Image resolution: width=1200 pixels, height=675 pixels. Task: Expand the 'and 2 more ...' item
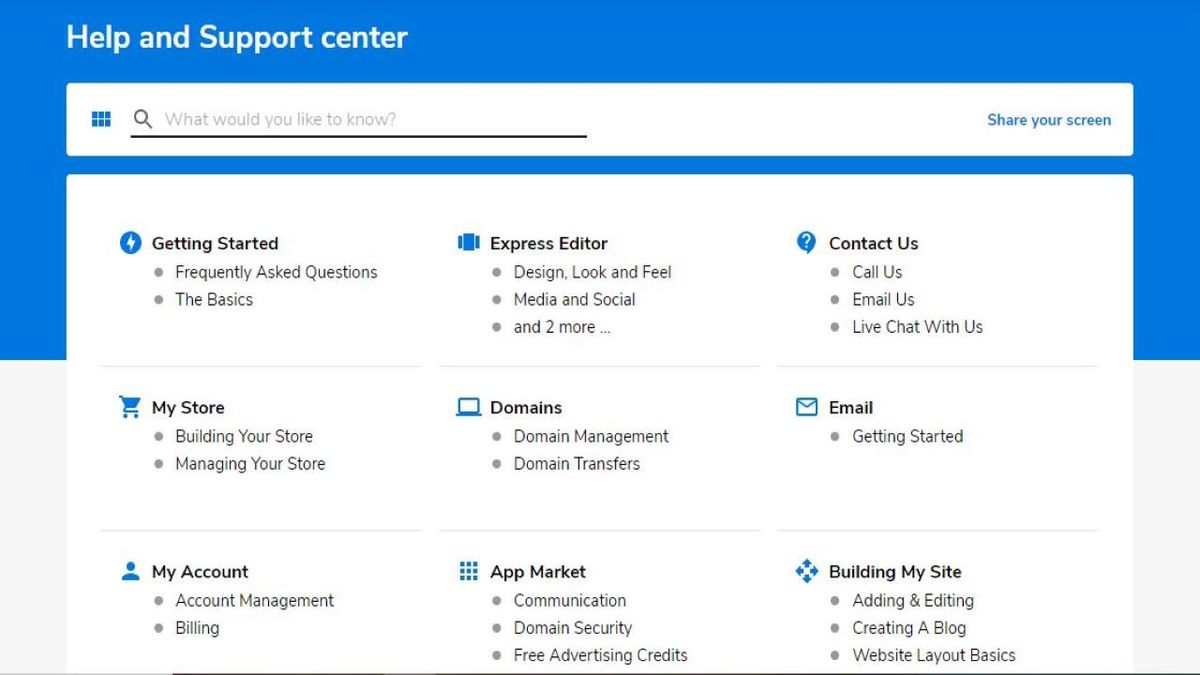point(563,326)
